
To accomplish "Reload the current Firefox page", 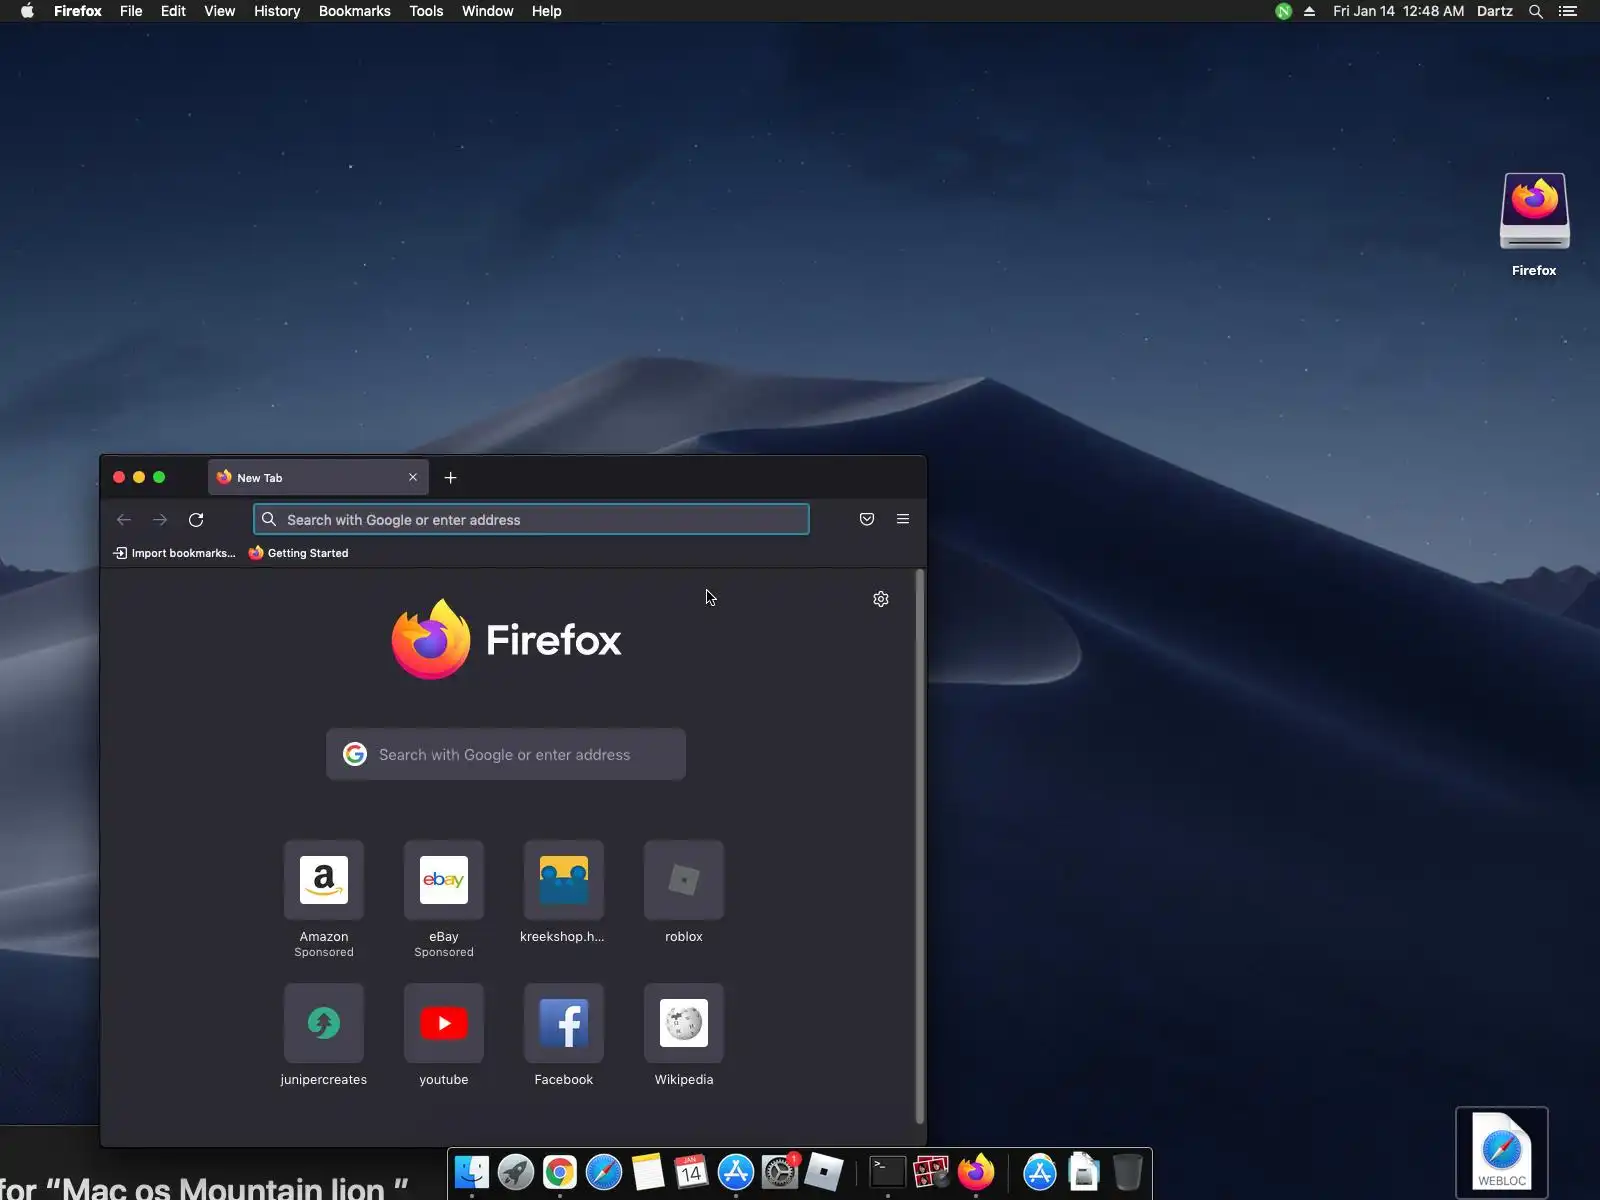I will pyautogui.click(x=196, y=520).
